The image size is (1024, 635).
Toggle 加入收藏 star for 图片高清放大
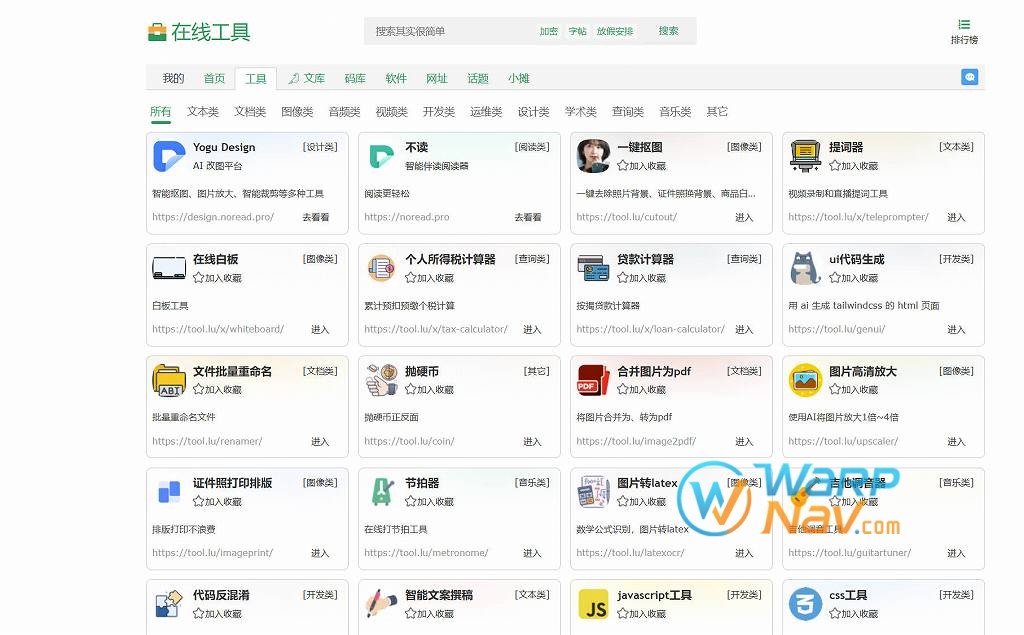coord(835,390)
